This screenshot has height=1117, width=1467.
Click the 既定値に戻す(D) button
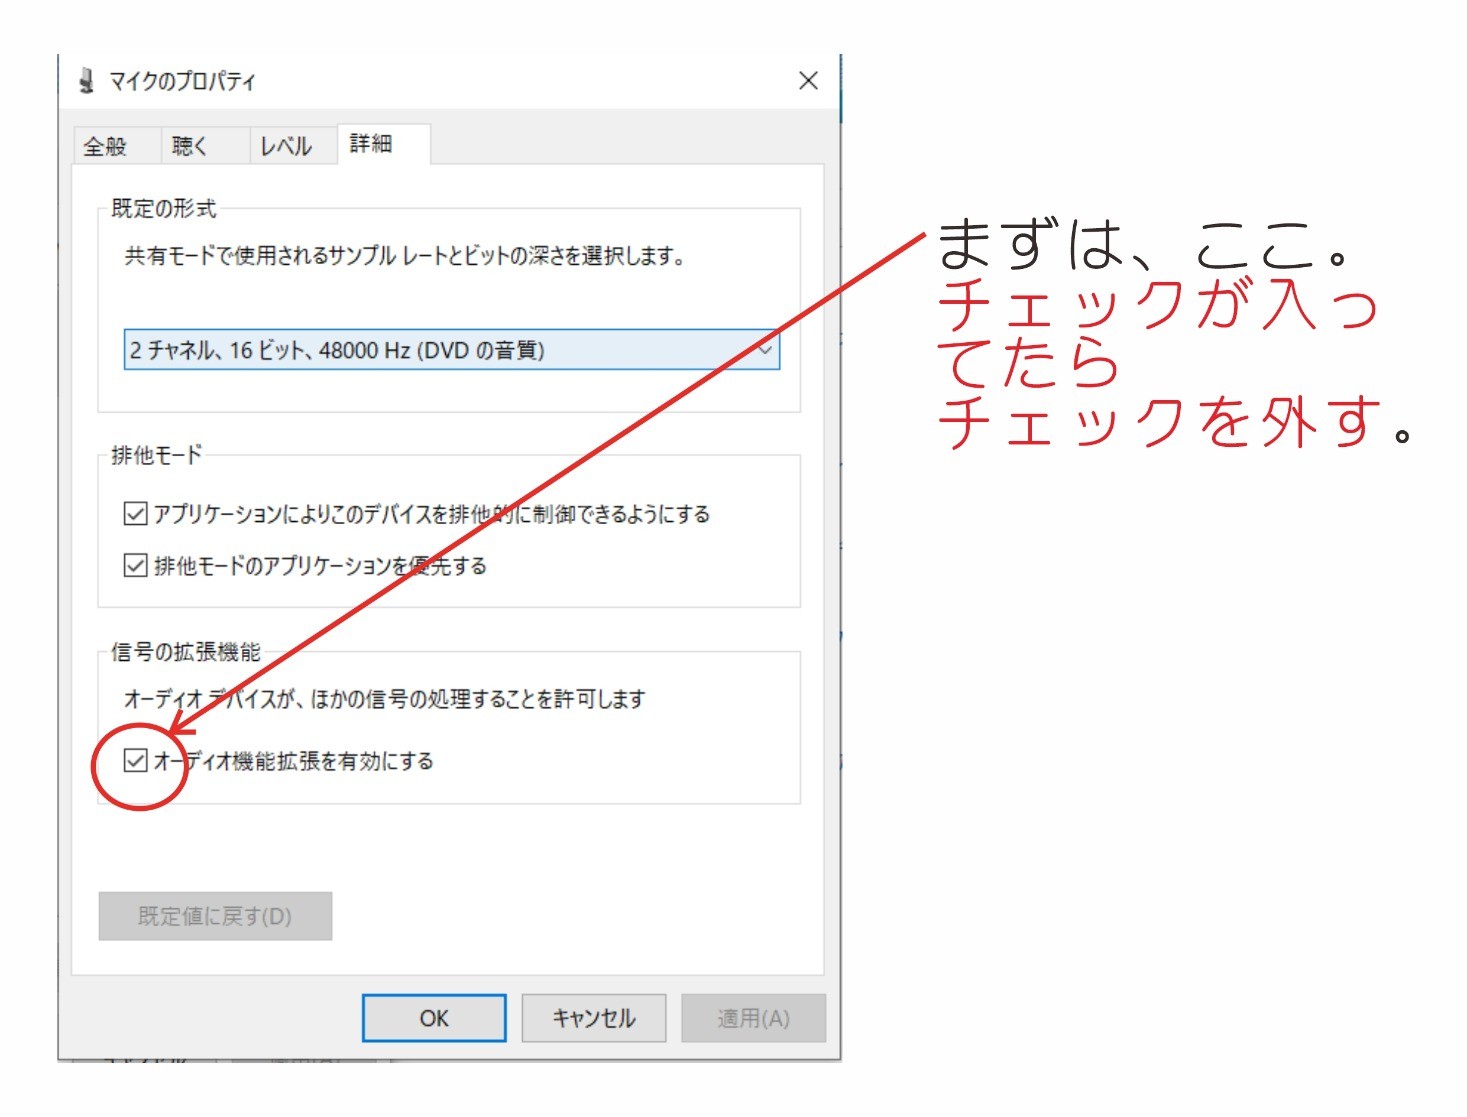click(x=215, y=916)
